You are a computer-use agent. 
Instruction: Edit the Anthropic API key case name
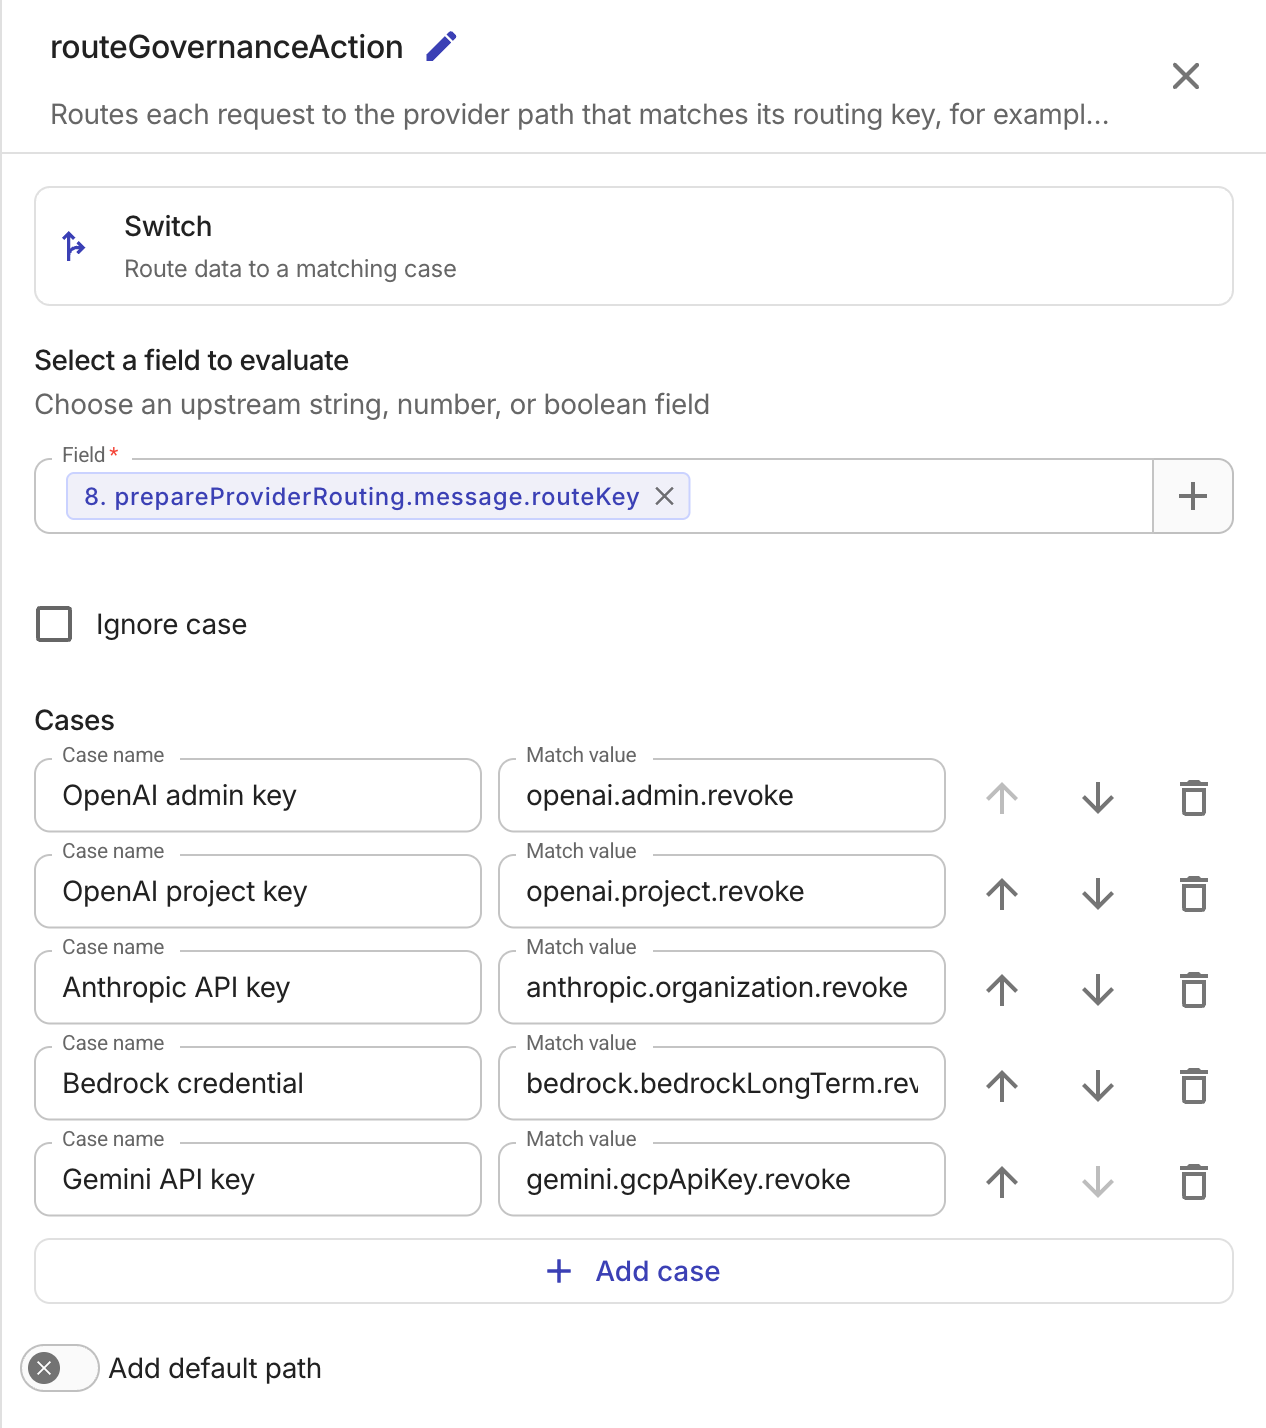258,987
